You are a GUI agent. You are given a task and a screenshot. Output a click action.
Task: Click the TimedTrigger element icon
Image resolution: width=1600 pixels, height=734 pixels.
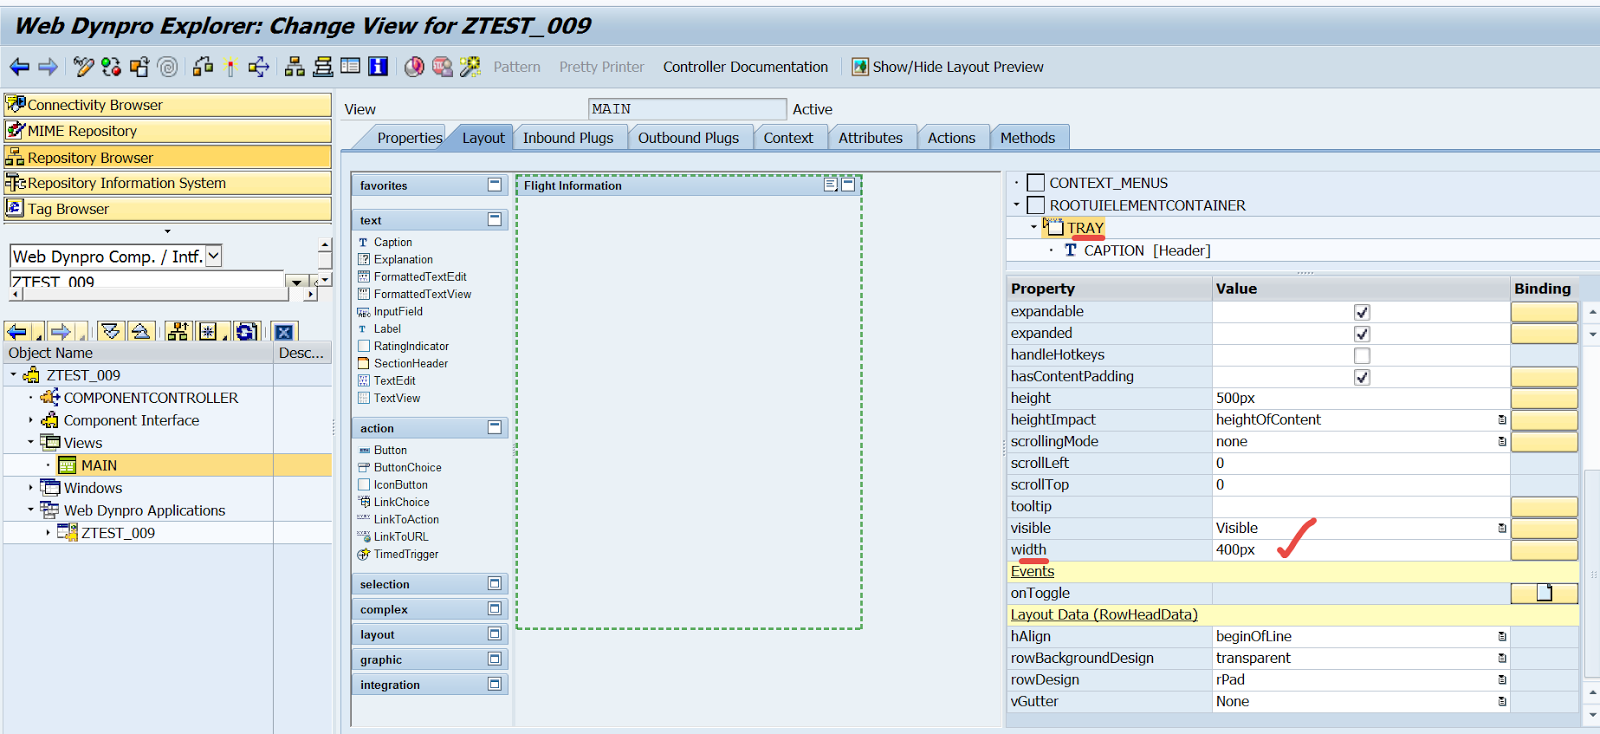coord(364,555)
